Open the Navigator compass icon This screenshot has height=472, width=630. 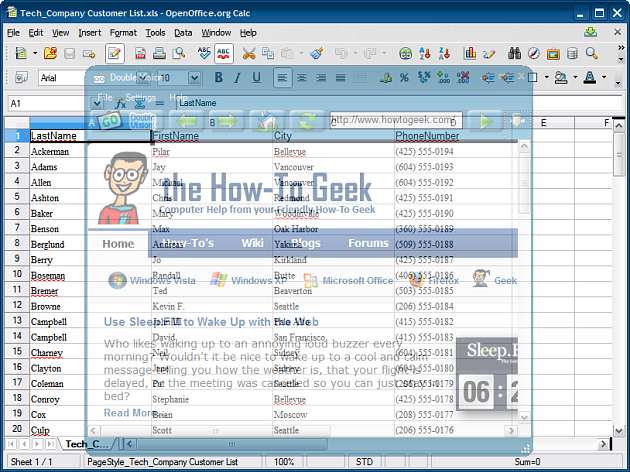[534, 53]
